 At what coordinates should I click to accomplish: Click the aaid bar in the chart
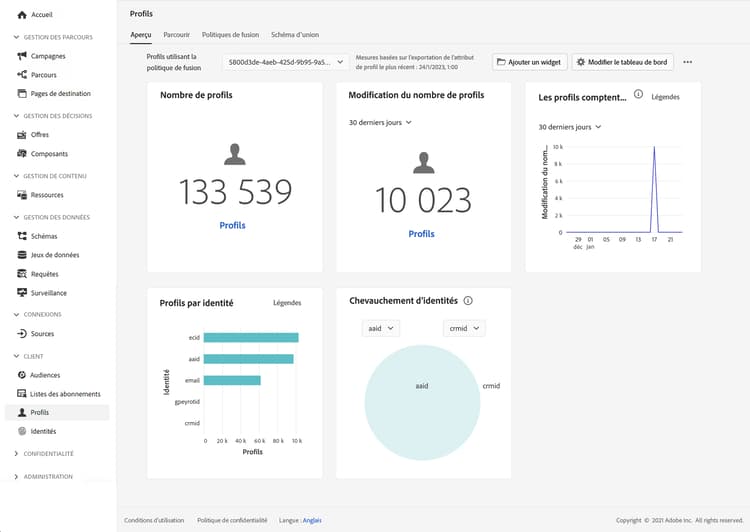point(249,359)
